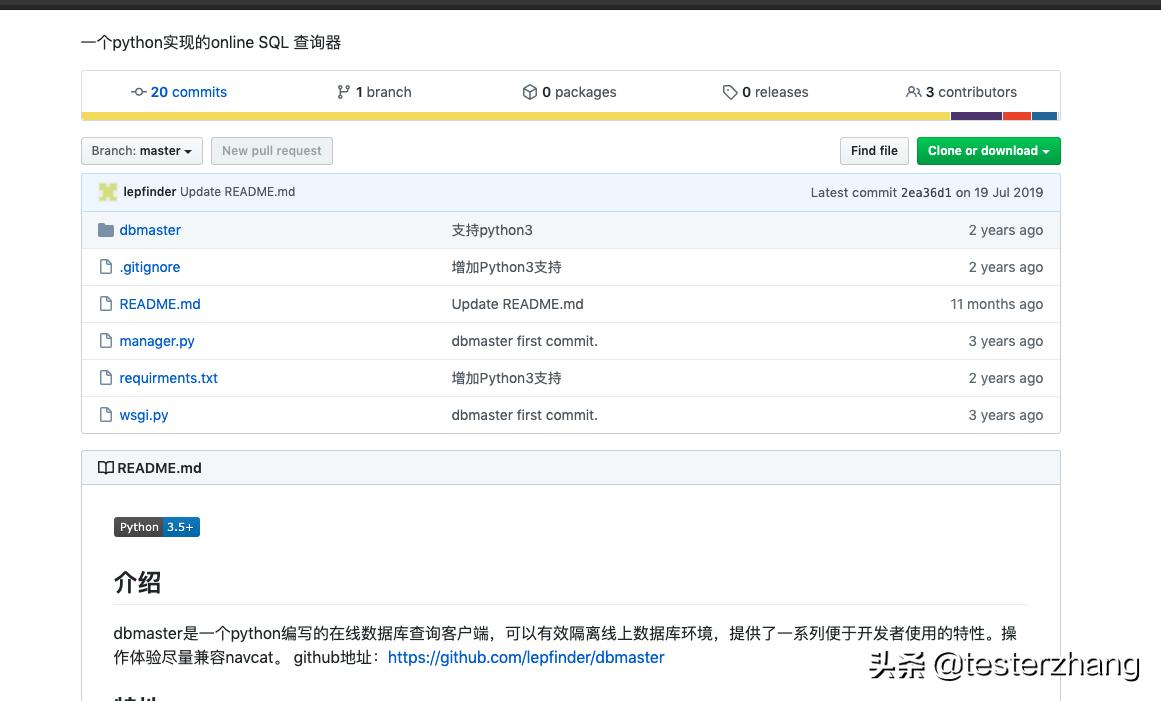This screenshot has height=701, width=1161.
Task: Click the commits history icon
Action: (139, 92)
